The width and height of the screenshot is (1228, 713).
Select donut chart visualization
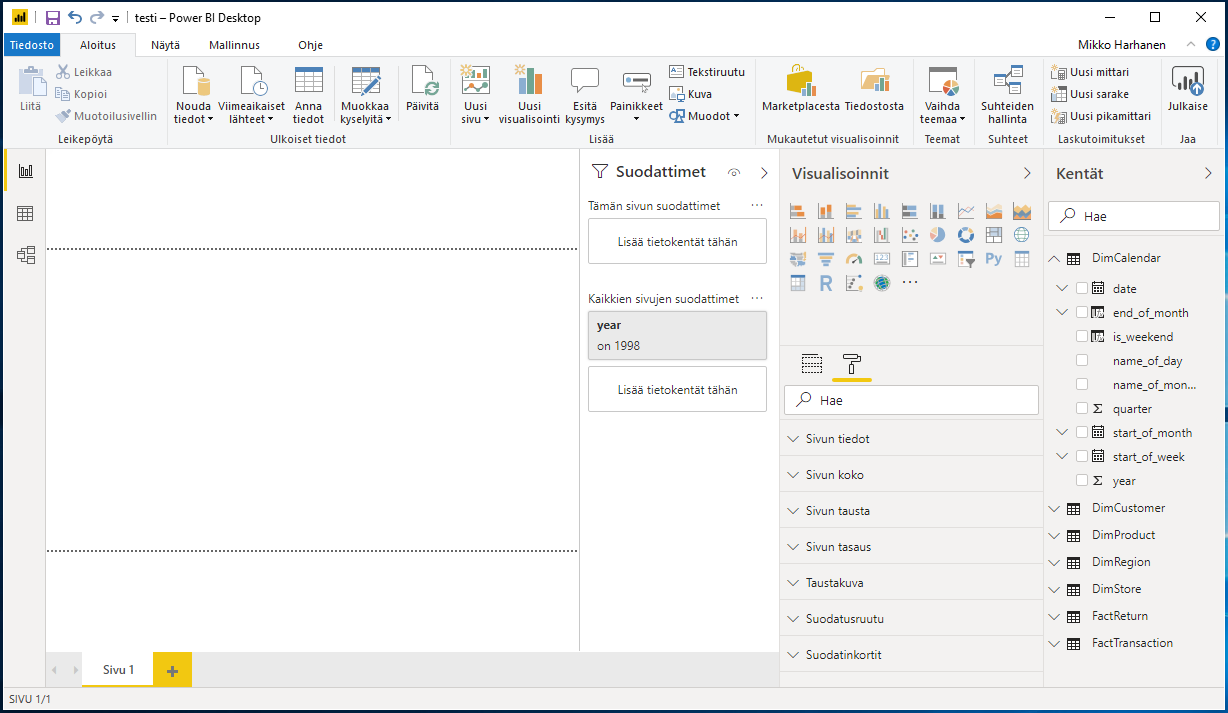tap(966, 235)
